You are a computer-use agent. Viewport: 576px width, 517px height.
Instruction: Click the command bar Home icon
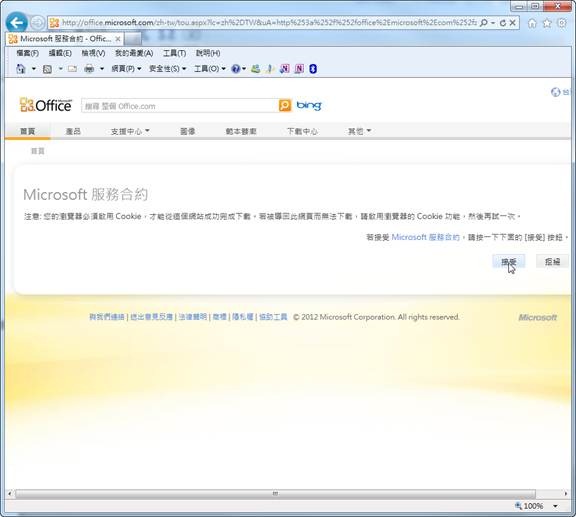[21, 69]
